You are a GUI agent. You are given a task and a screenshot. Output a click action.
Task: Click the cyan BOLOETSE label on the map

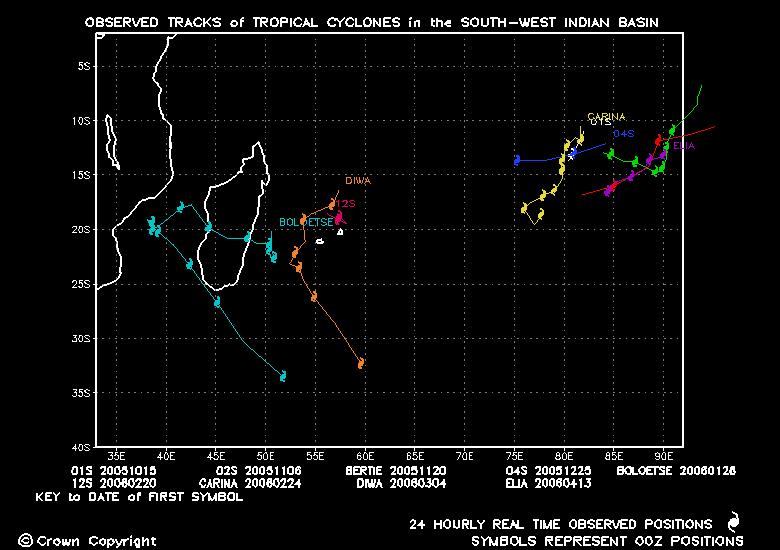[303, 221]
